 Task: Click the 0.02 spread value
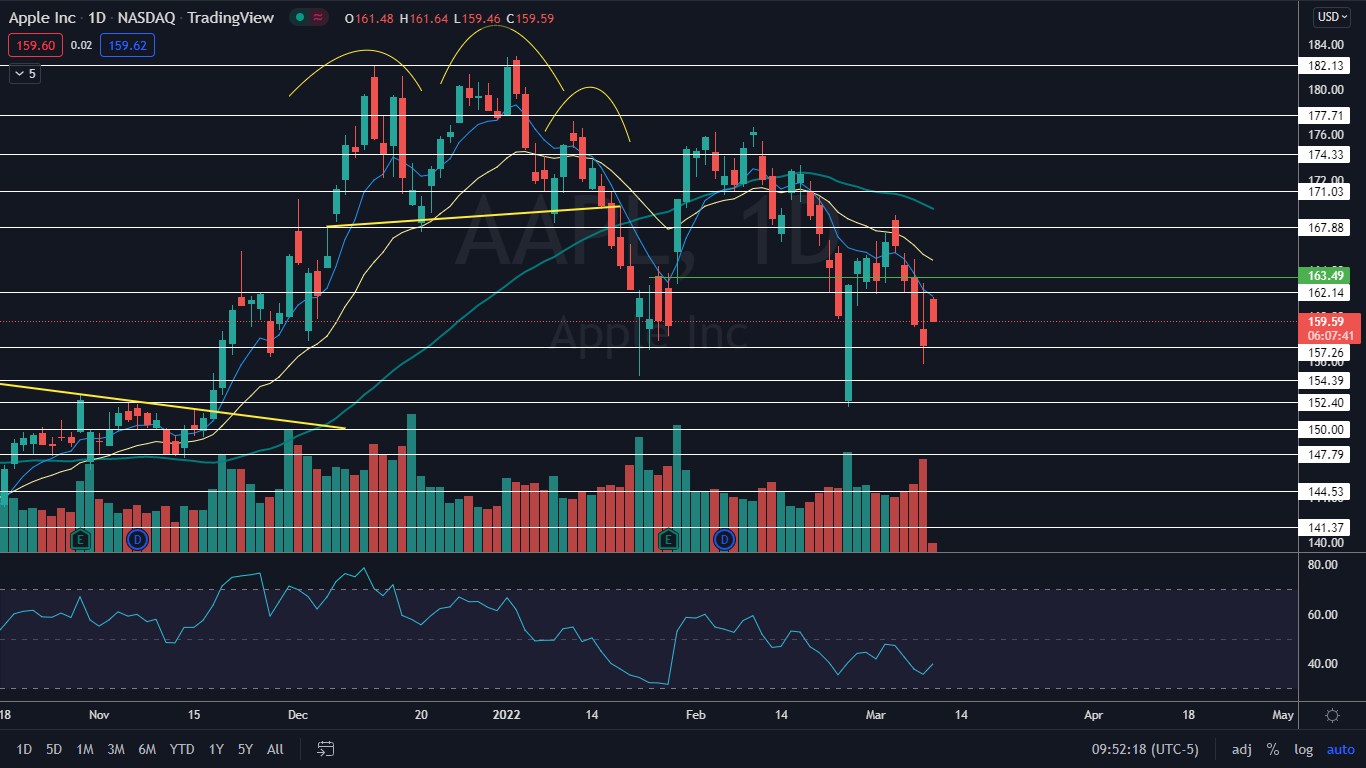[82, 45]
